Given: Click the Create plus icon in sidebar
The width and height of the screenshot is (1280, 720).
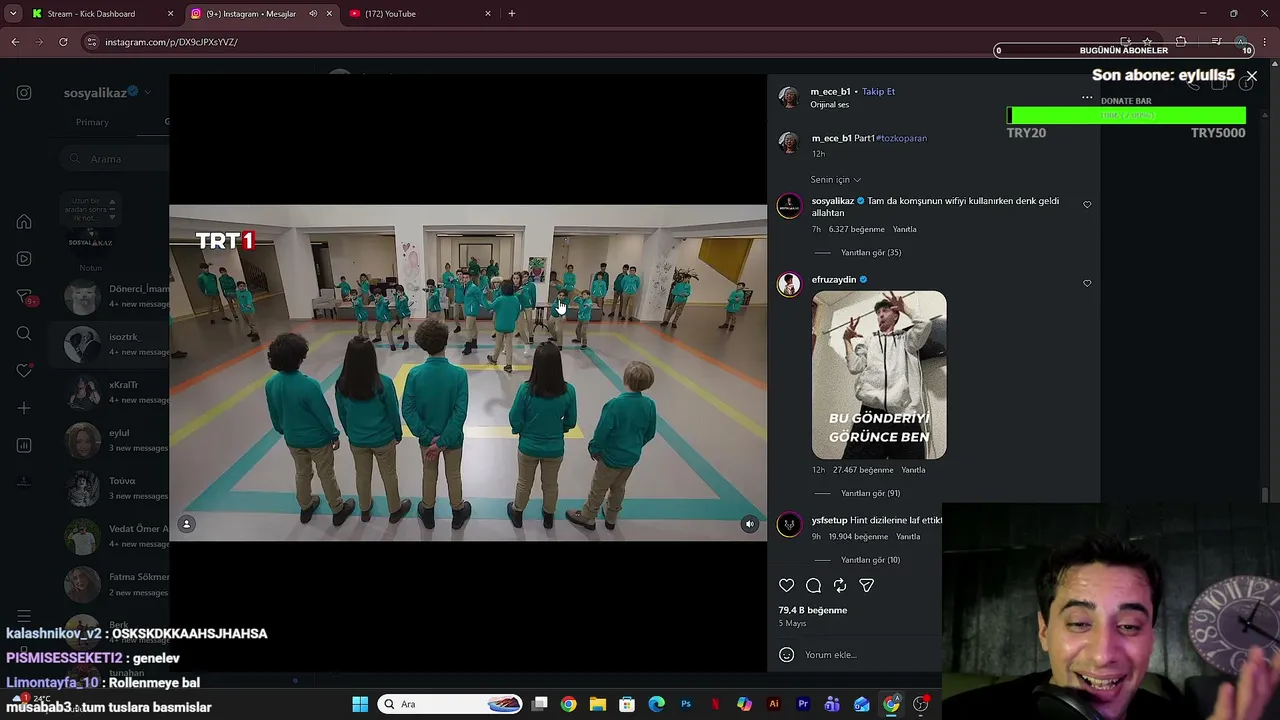Looking at the screenshot, I should (x=24, y=408).
